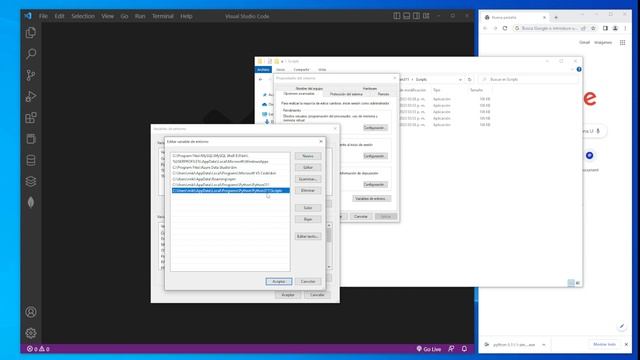Switch to large icons view in File Explorer
The height and width of the screenshot is (360, 640).
pyautogui.click(x=577, y=283)
